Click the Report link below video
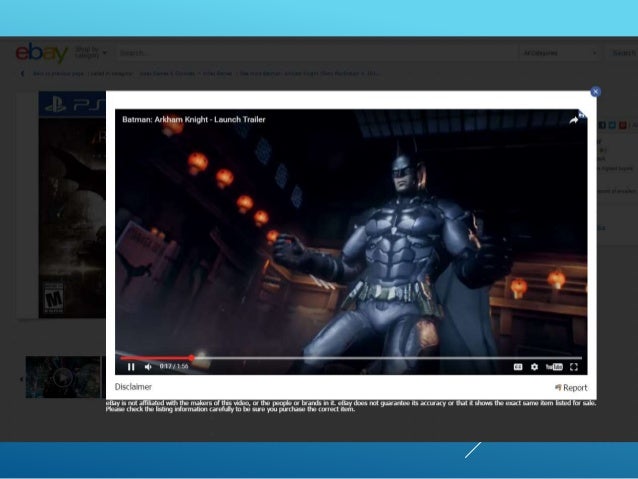638x479 pixels. point(571,387)
